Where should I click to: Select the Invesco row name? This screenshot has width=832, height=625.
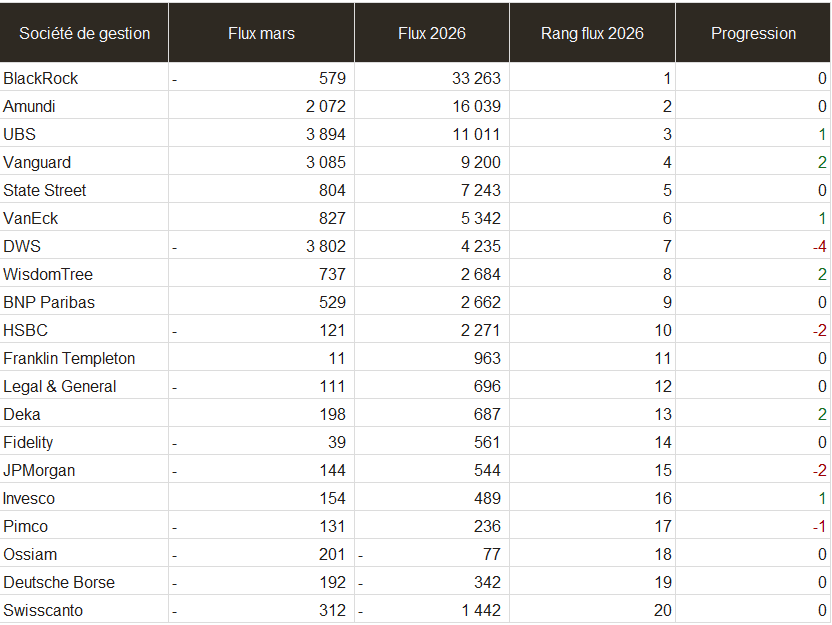coord(29,499)
